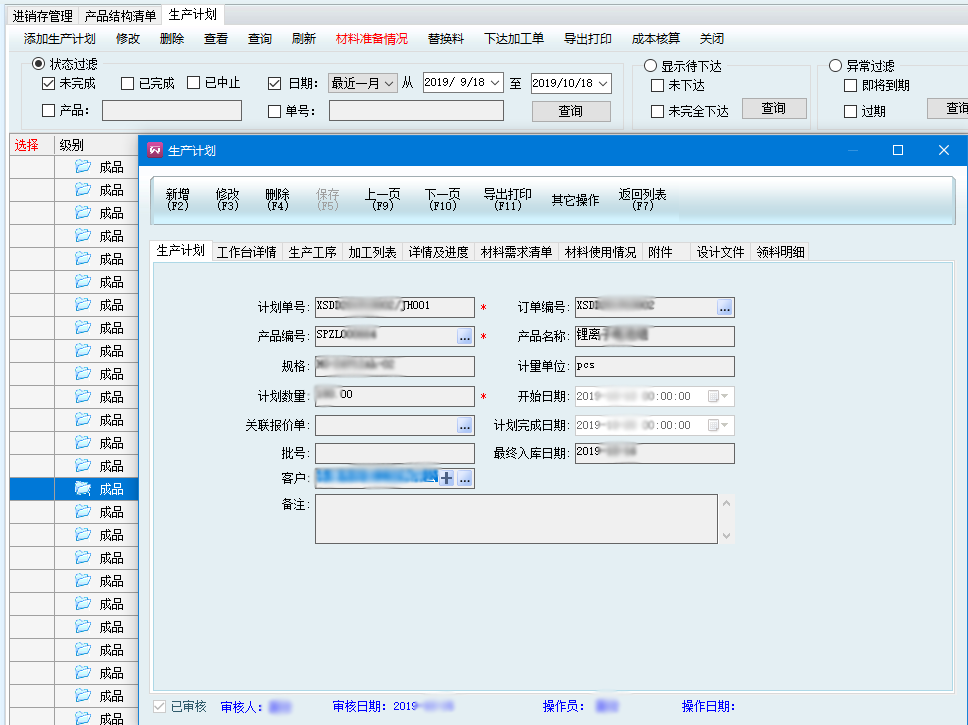Image resolution: width=968 pixels, height=725 pixels.
Task: Go to next record with 下一页 (F10)
Action: 443,199
